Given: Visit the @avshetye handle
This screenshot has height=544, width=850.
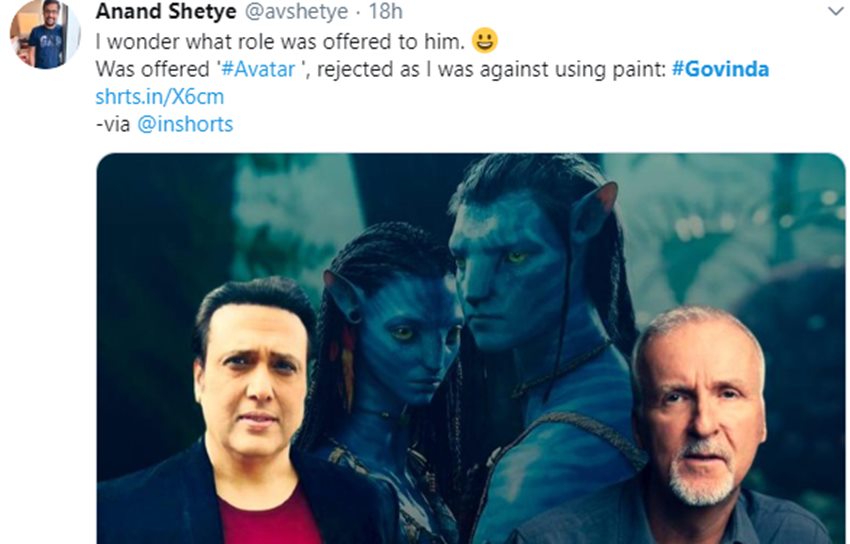Looking at the screenshot, I should (297, 11).
